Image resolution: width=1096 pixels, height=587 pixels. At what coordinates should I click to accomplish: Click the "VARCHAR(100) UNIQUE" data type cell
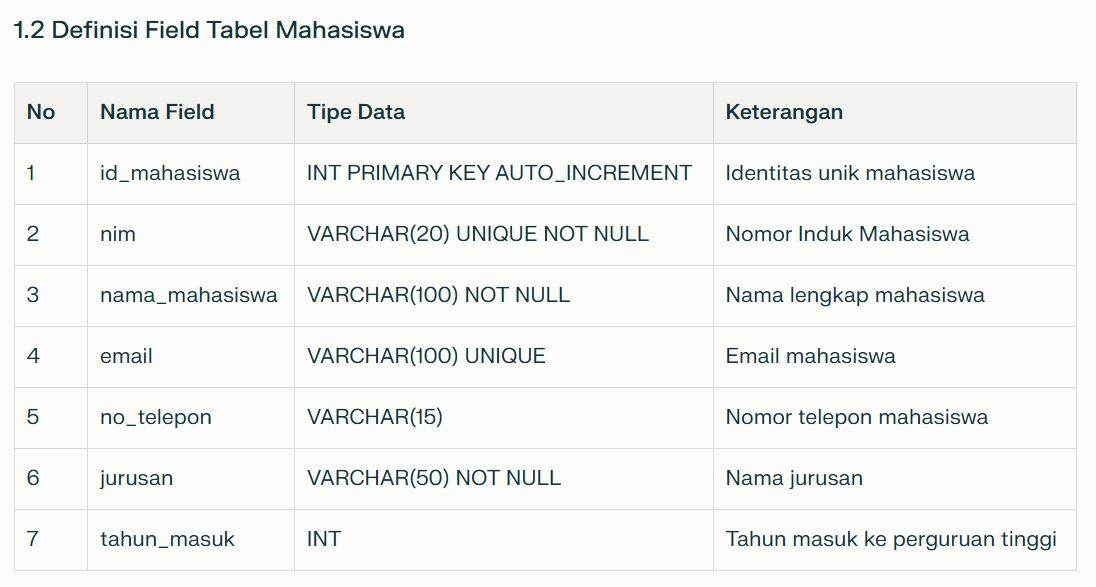(426, 356)
